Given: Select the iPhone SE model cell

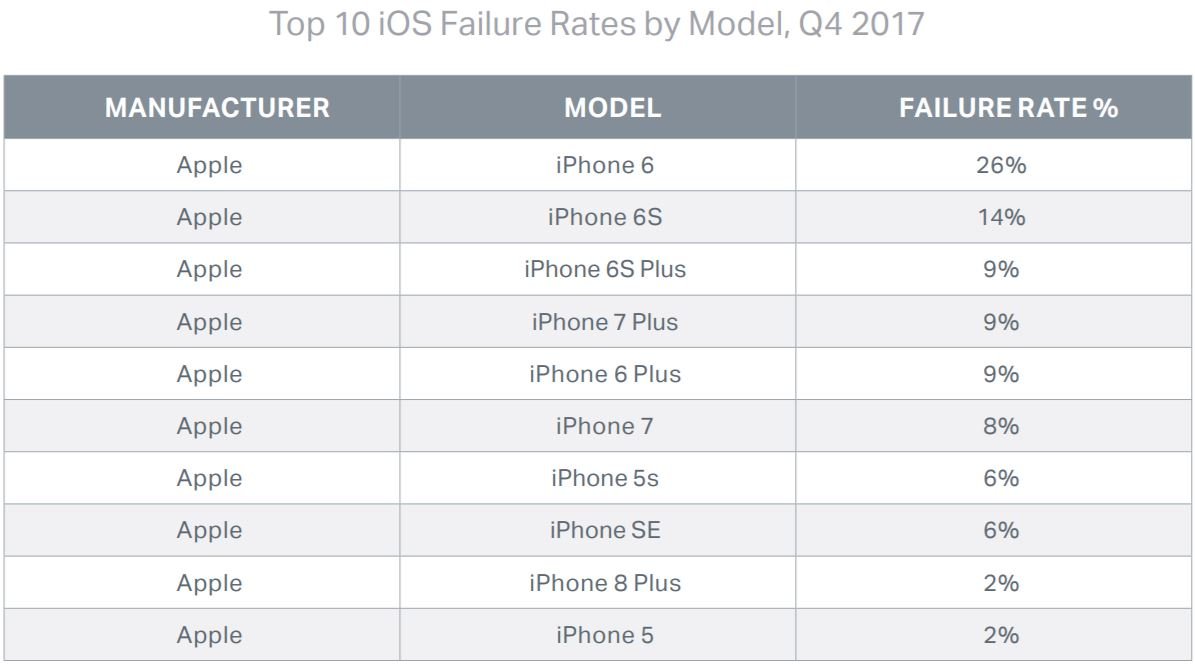Looking at the screenshot, I should tap(598, 530).
